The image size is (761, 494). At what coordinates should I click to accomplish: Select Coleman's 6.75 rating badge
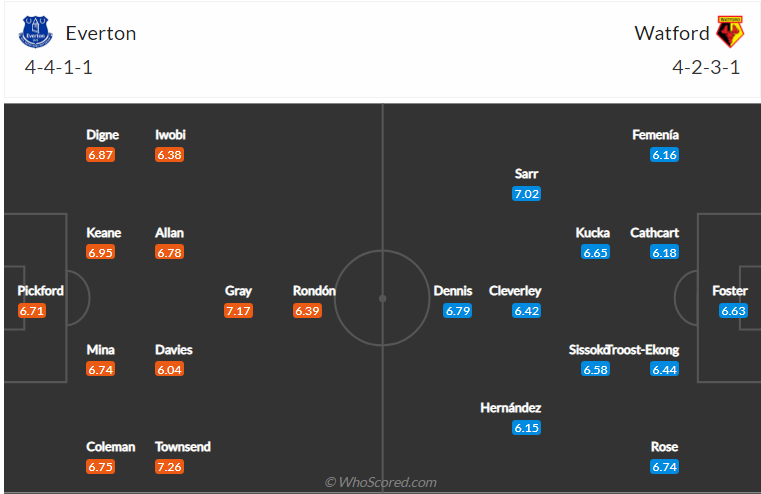click(x=101, y=467)
